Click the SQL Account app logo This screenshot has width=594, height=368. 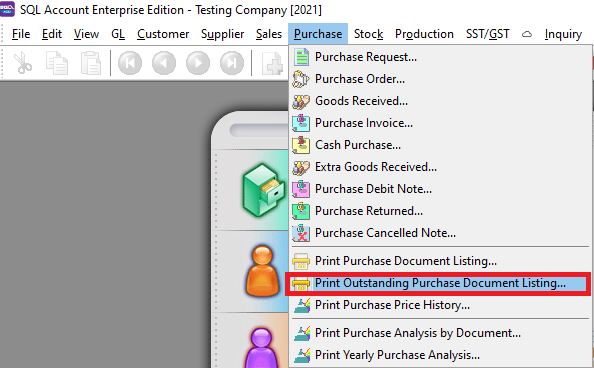7,9
